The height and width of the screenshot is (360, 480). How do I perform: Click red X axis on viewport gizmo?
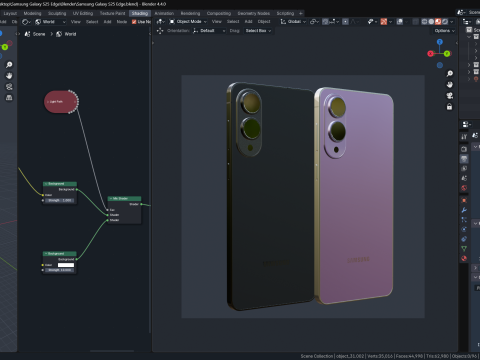coord(430,53)
